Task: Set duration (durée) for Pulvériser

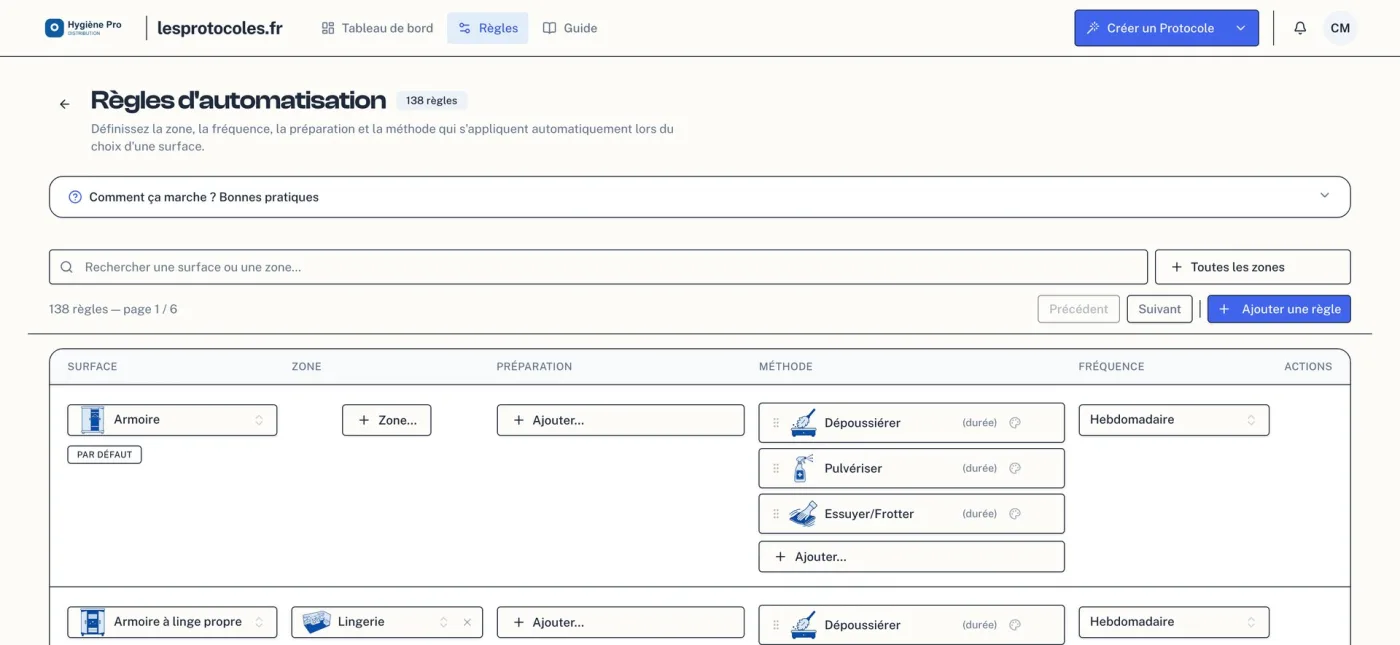Action: pyautogui.click(x=980, y=468)
